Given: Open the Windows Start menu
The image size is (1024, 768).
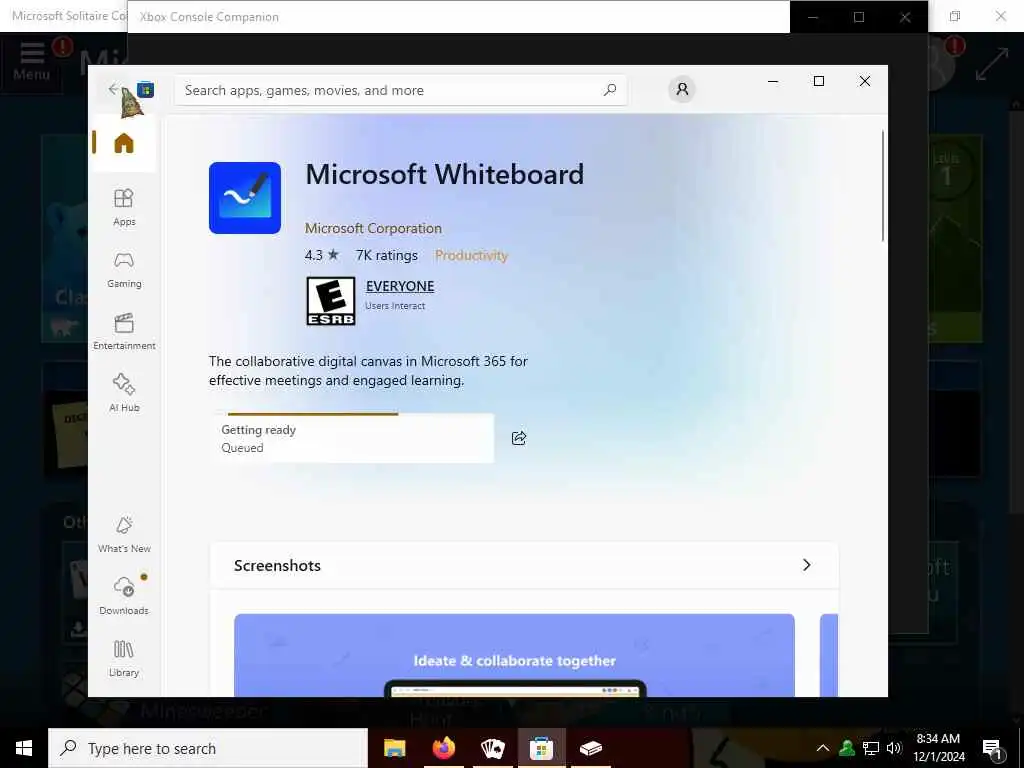Looking at the screenshot, I should tap(24, 748).
